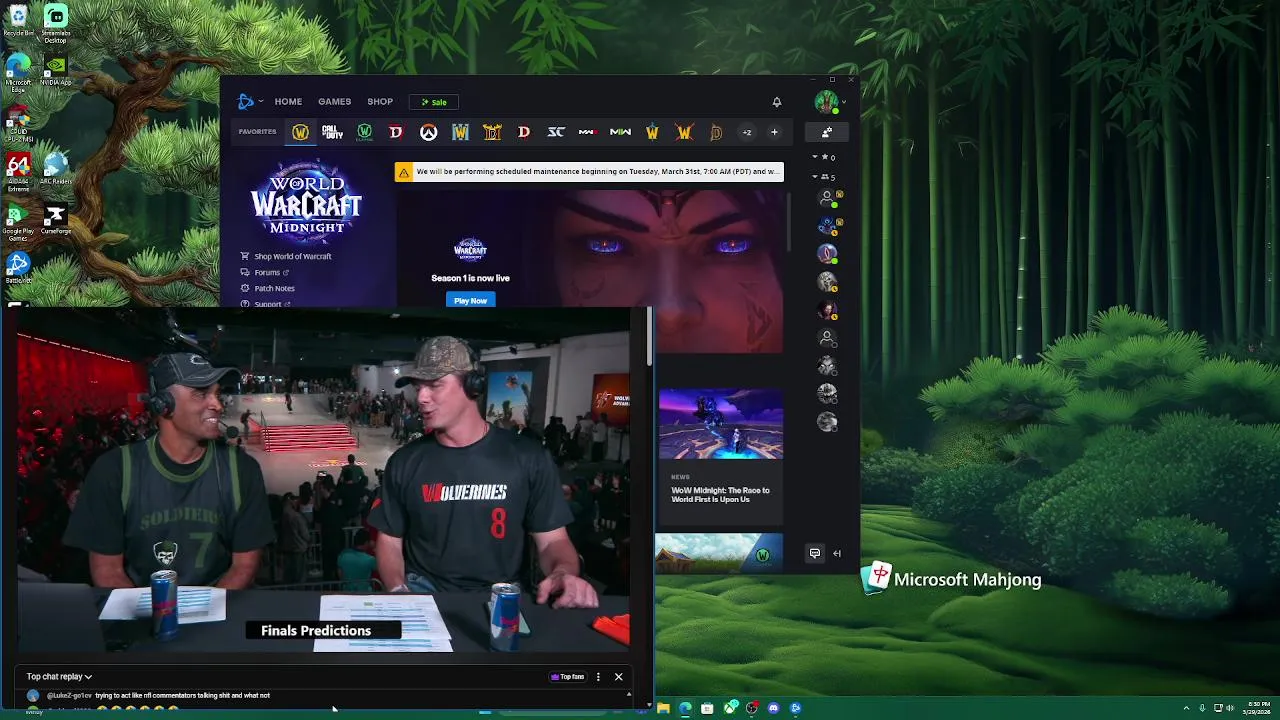The height and width of the screenshot is (720, 1280).
Task: Select StarCraft SC icon in favorites
Action: 556,132
